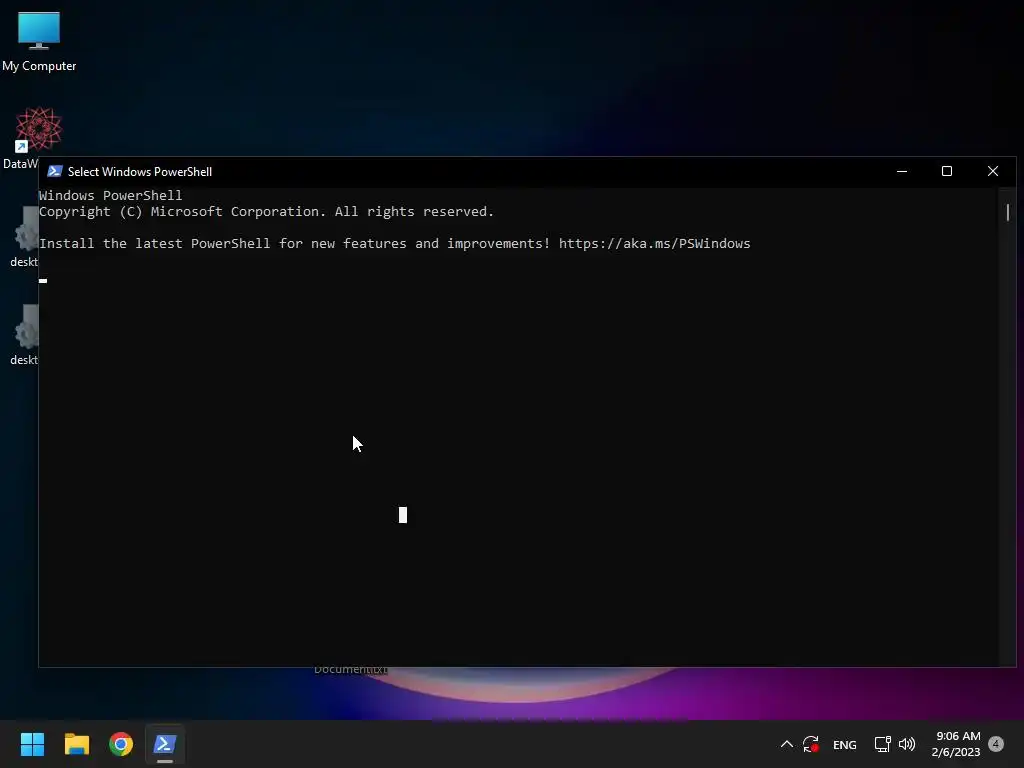This screenshot has height=768, width=1024.
Task: Click the https://aka.ms/PSWindows link text
Action: [x=654, y=244]
